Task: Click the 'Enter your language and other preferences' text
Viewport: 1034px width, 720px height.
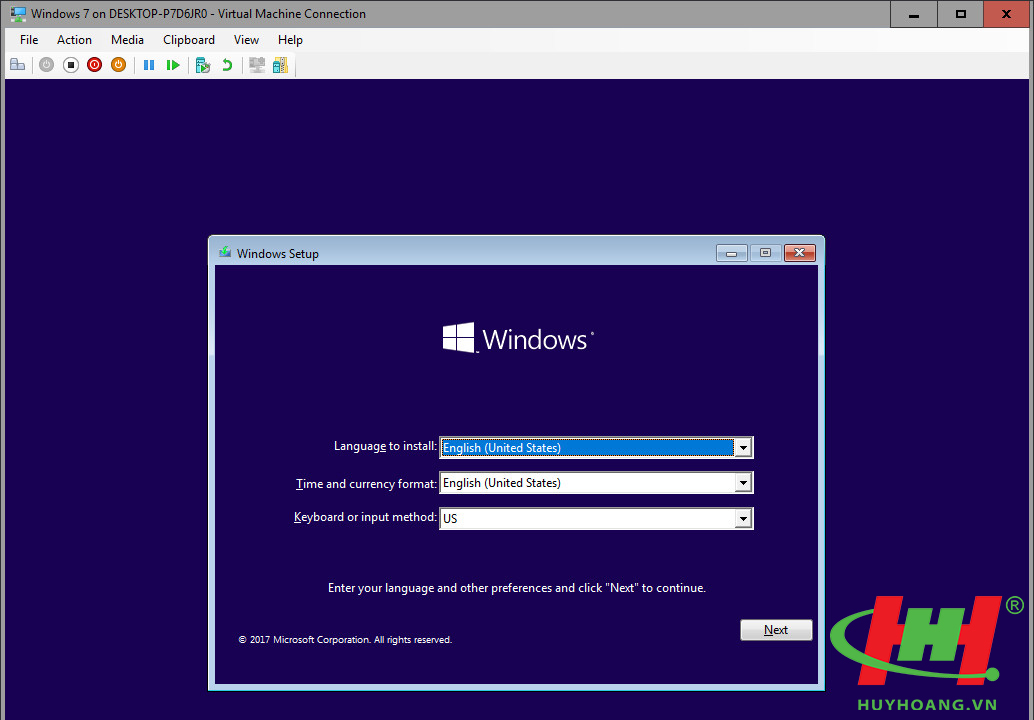Action: tap(516, 587)
